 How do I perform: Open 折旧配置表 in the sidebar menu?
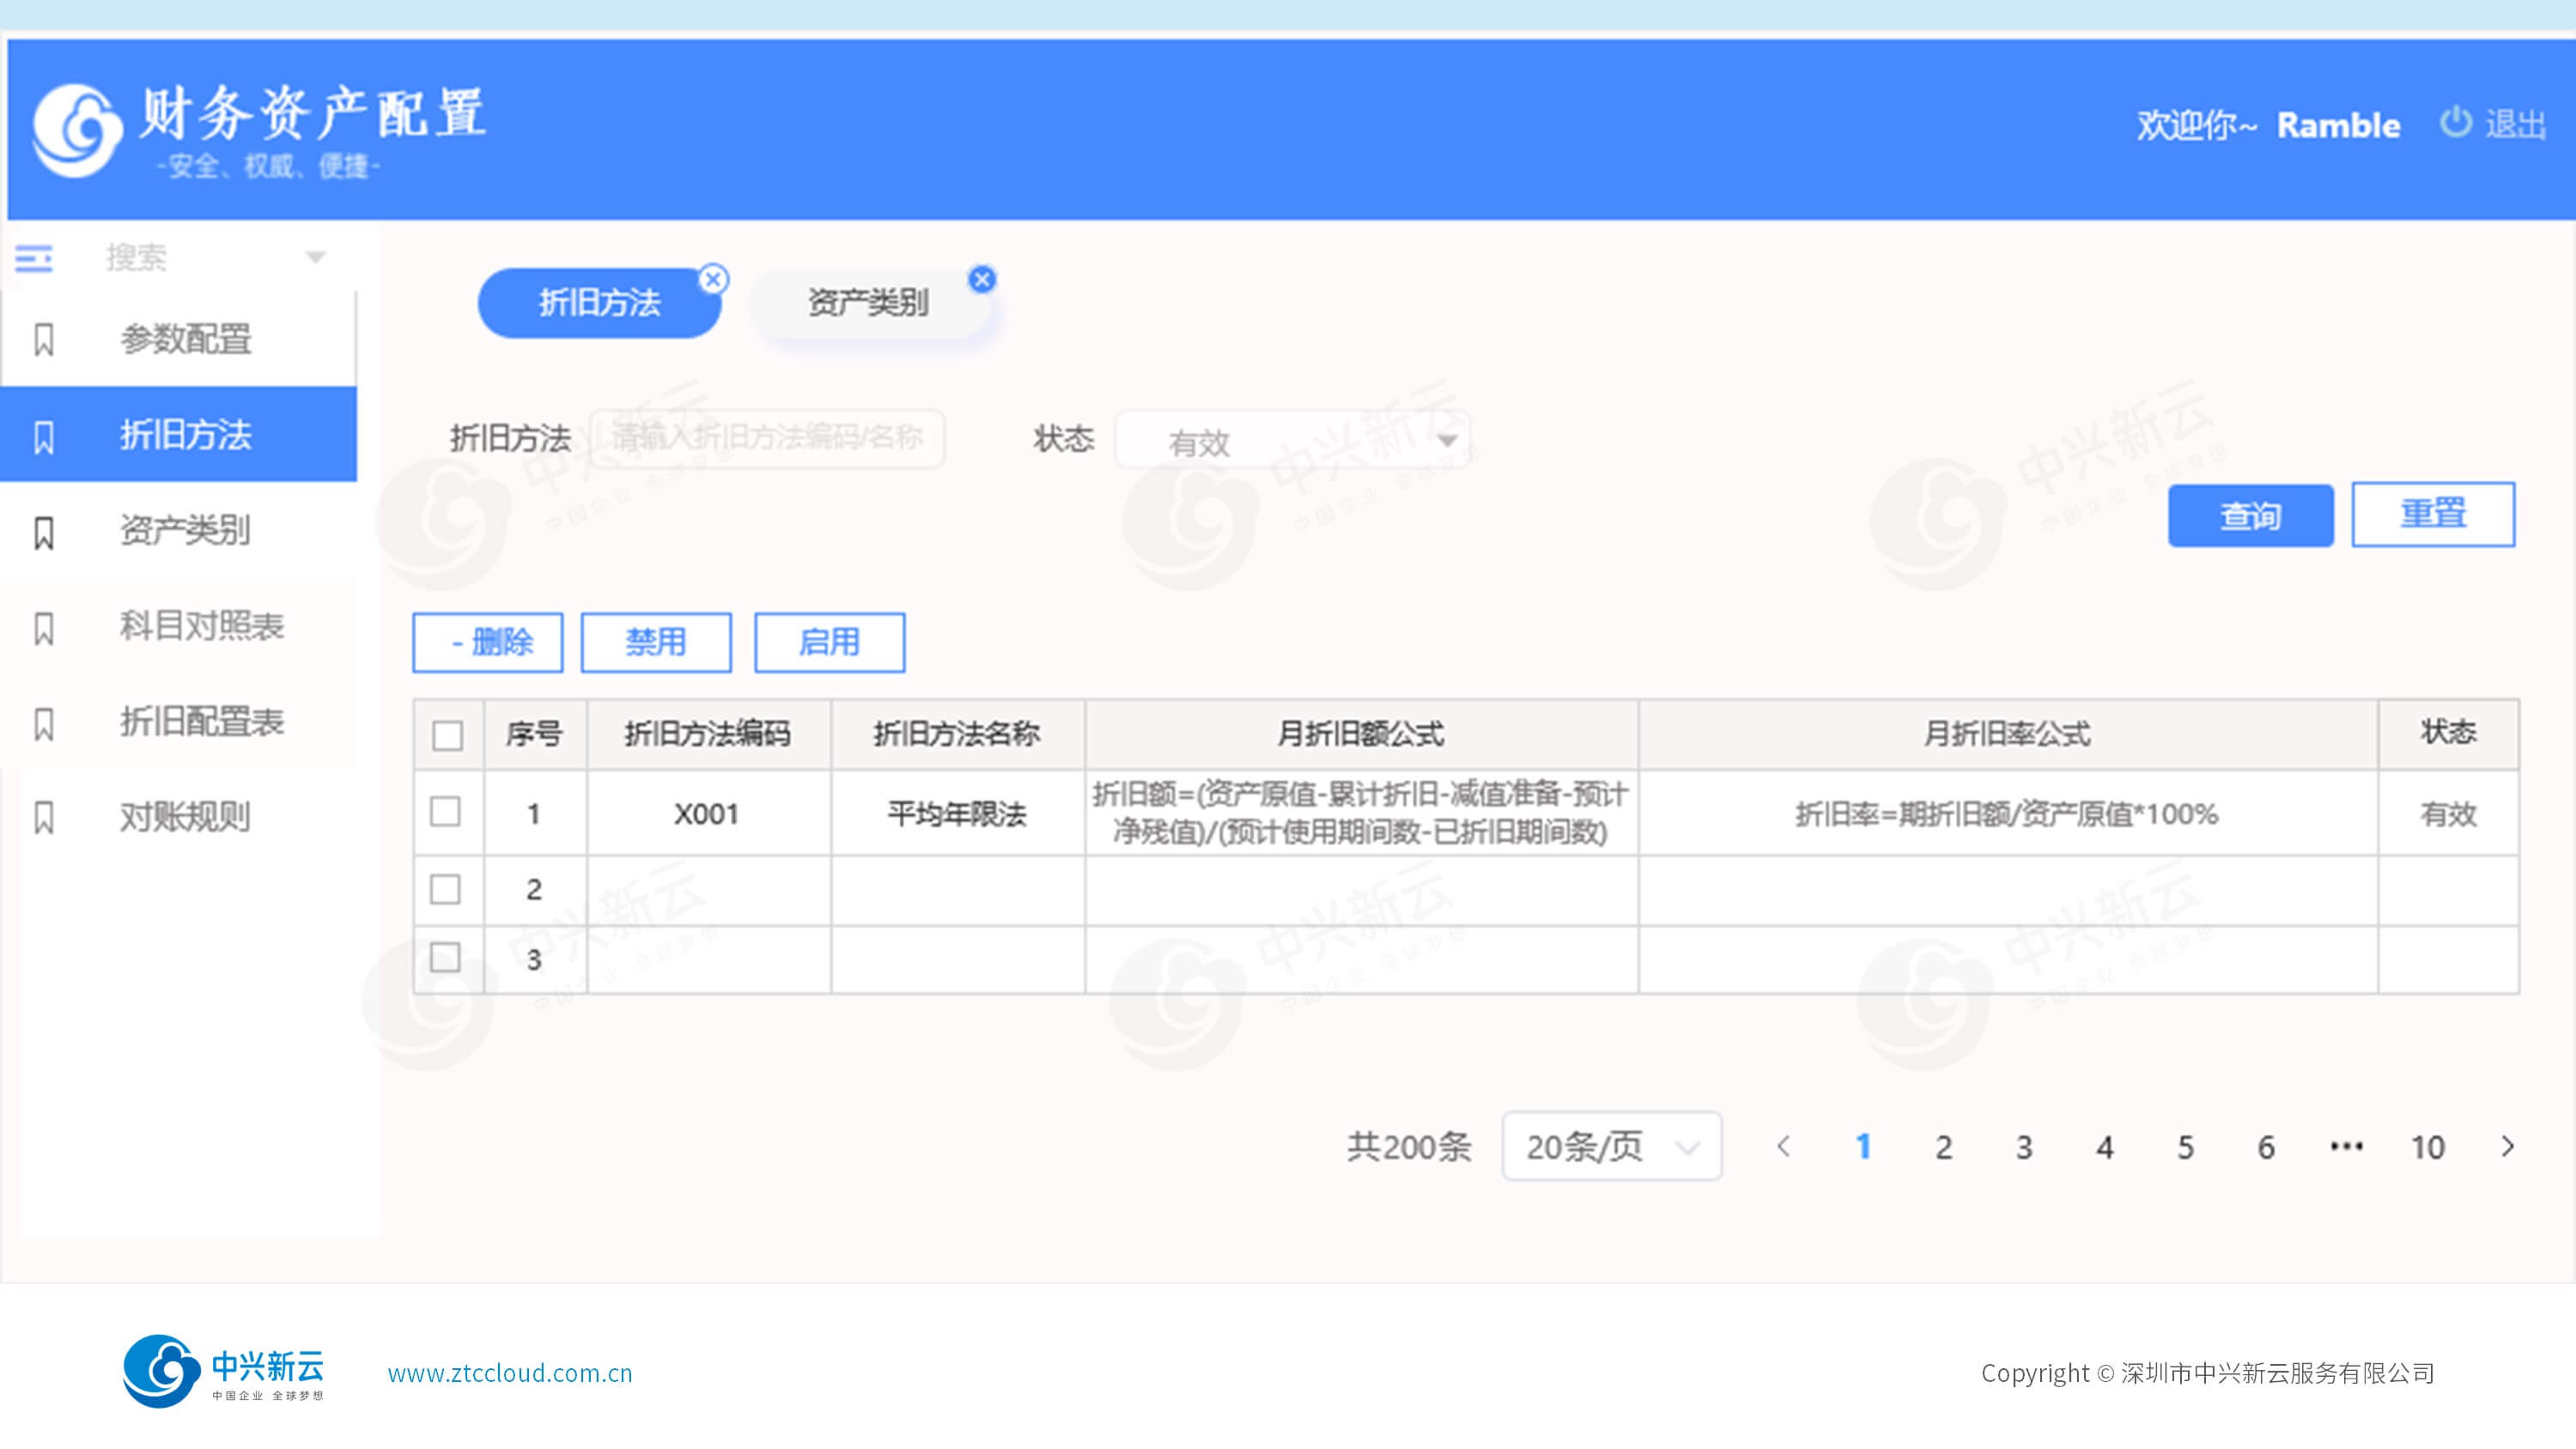[x=178, y=722]
